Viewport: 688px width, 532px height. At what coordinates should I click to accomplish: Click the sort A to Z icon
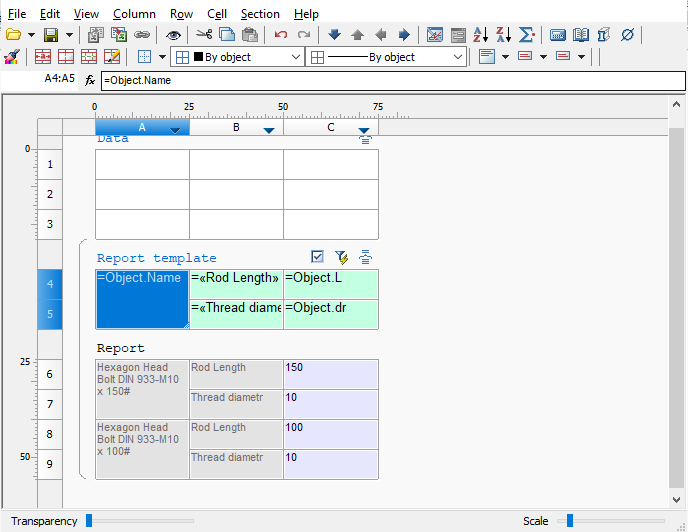pyautogui.click(x=480, y=35)
